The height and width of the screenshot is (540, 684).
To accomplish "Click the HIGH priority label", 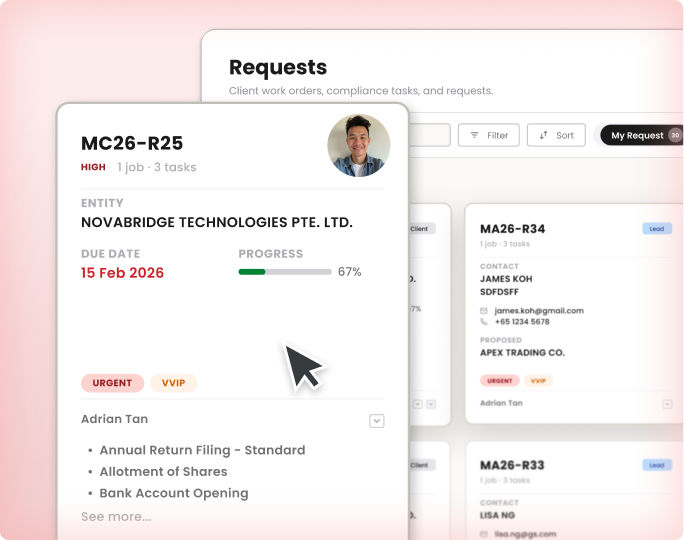I will pyautogui.click(x=93, y=167).
